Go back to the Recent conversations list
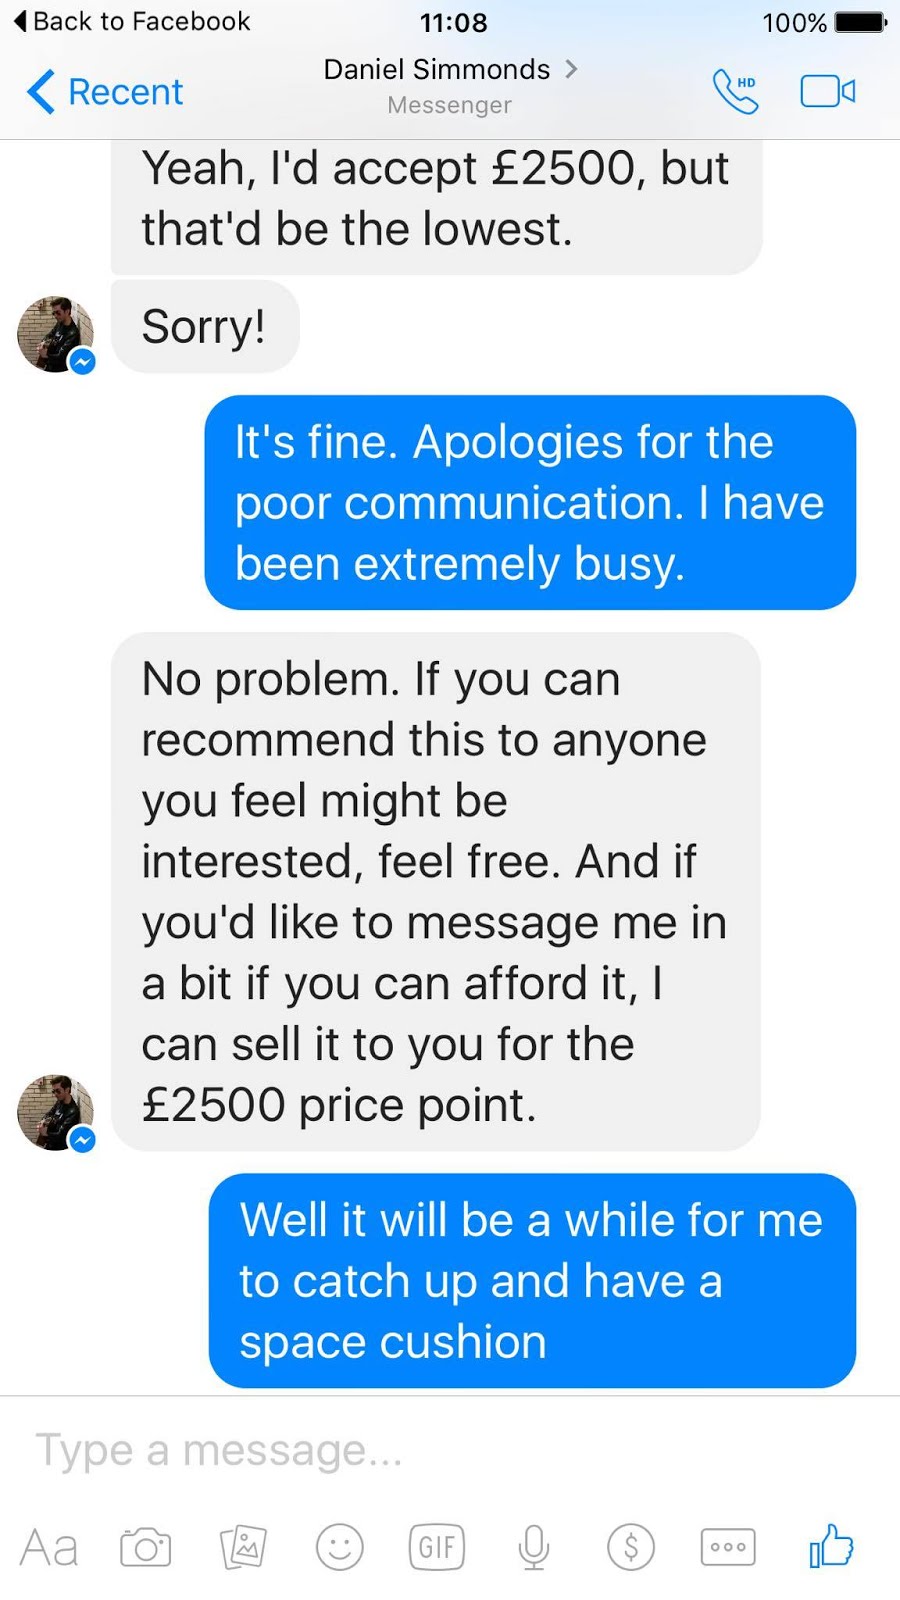 (x=105, y=92)
